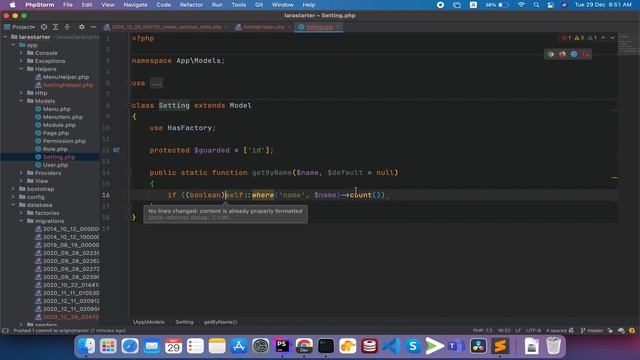Hide the Project tool window with minus icon
This screenshot has width=640, height=360.
point(93,27)
